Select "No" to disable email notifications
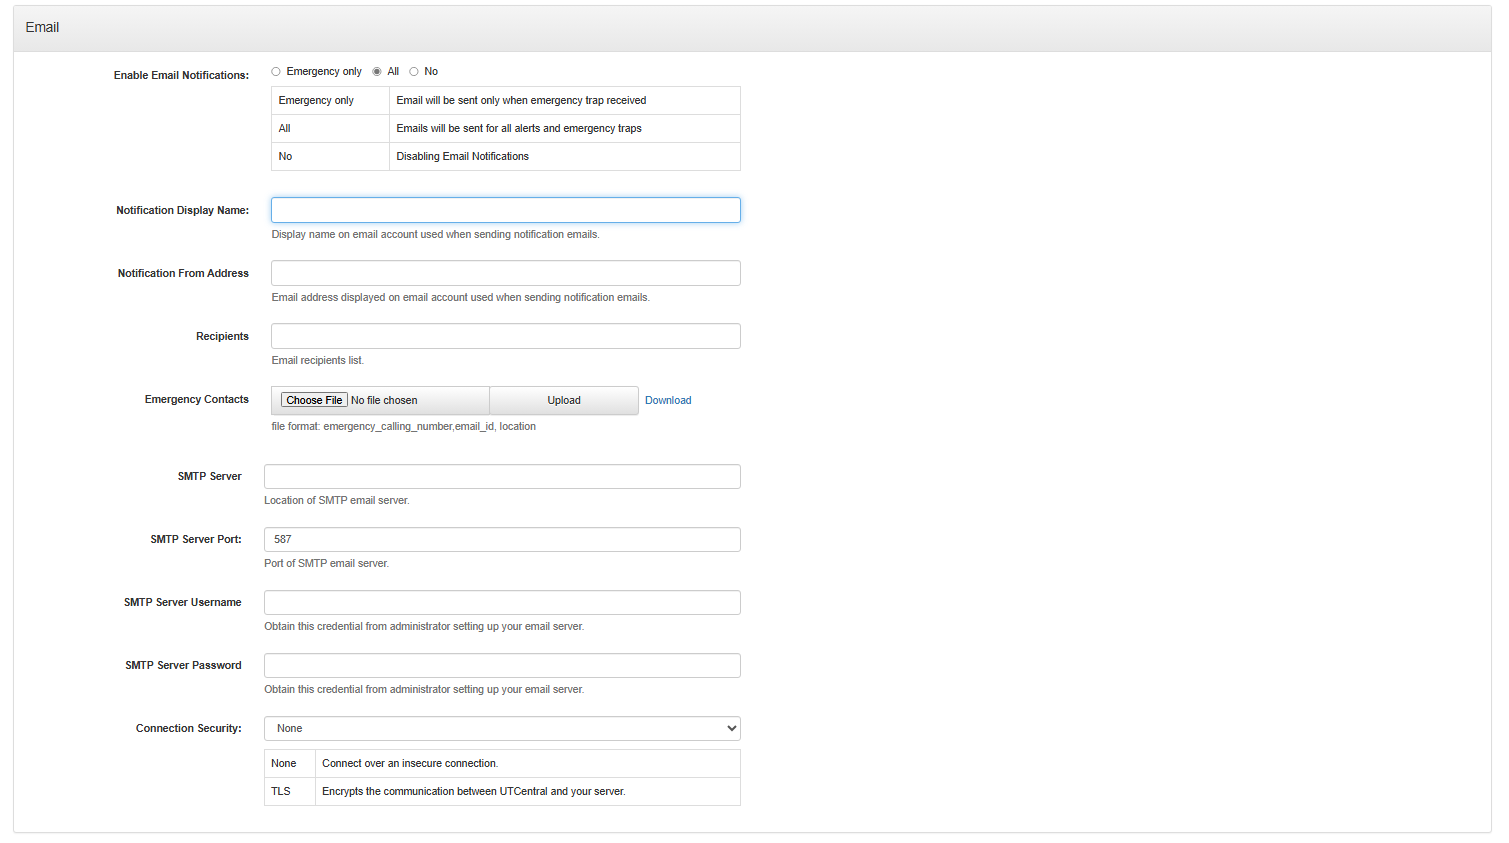 [x=414, y=72]
